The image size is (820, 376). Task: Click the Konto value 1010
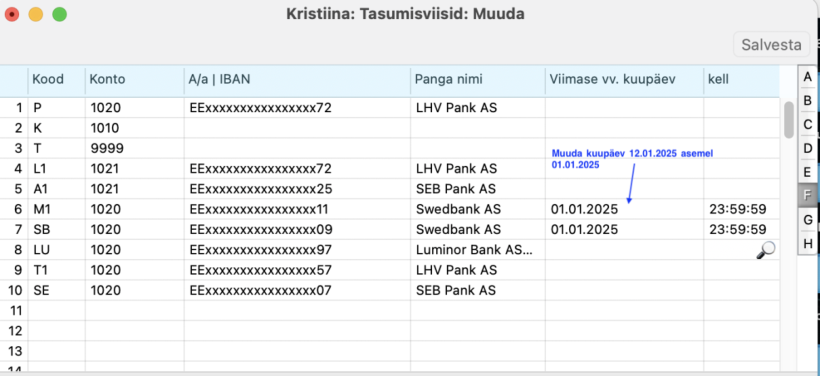pos(105,128)
